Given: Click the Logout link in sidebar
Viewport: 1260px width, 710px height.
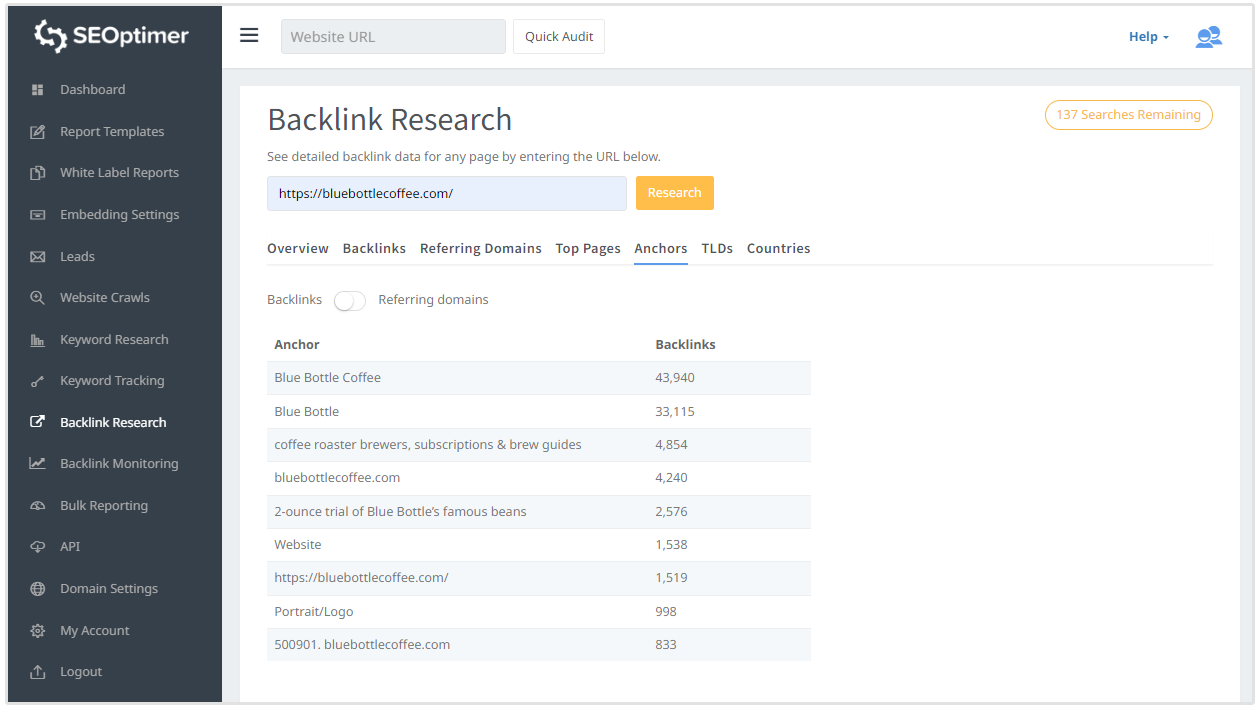Looking at the screenshot, I should pos(80,672).
